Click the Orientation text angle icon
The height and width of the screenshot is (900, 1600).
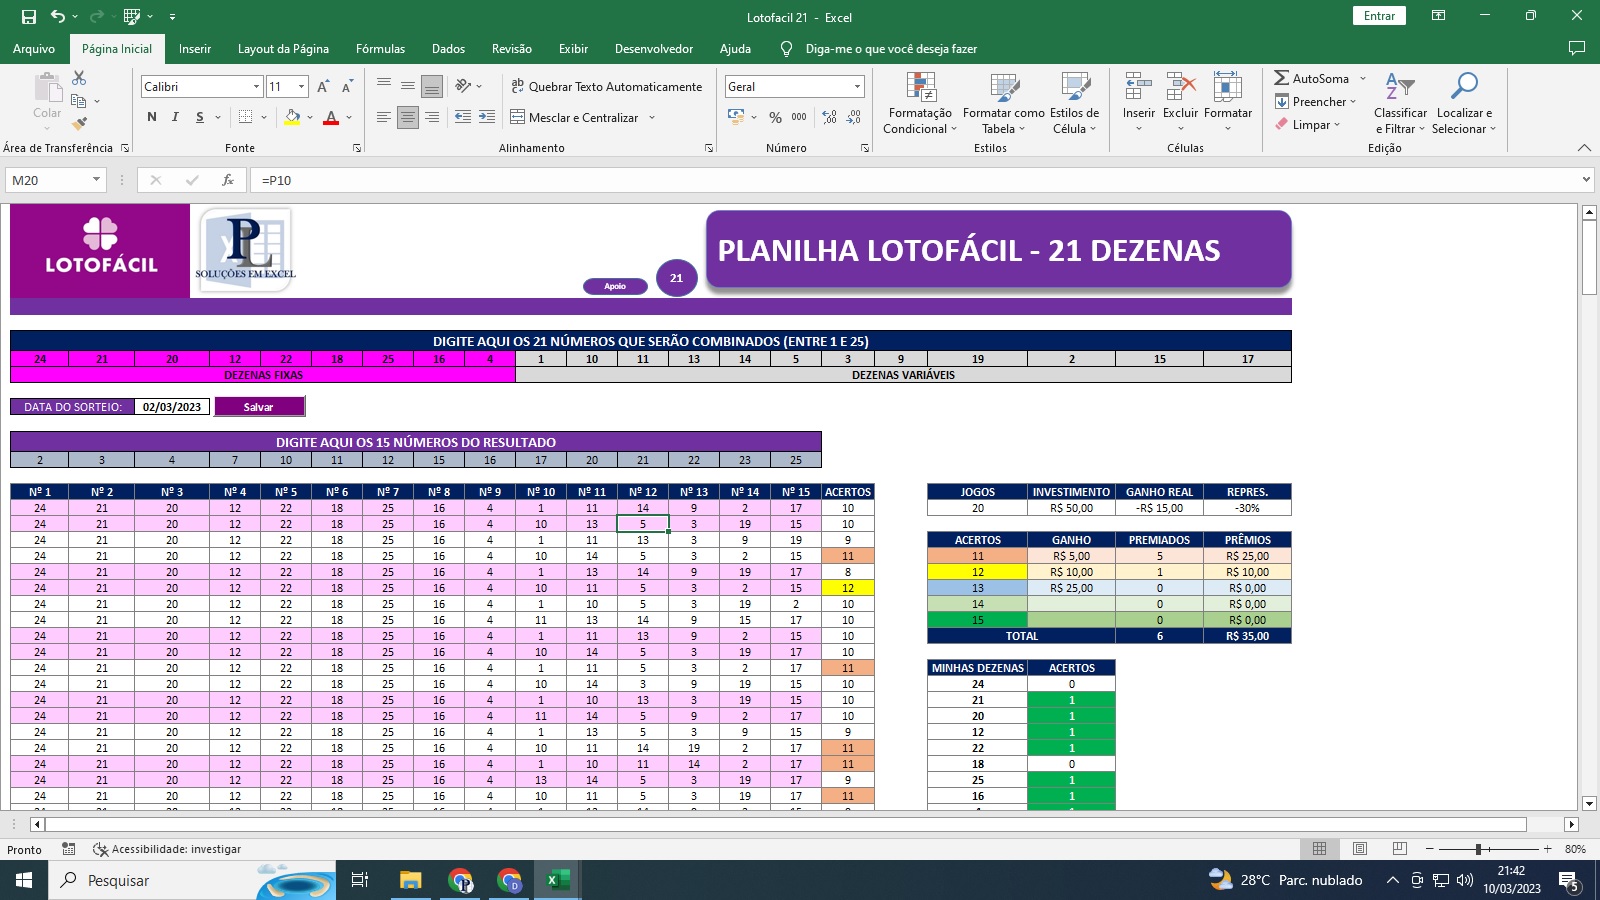coord(463,86)
